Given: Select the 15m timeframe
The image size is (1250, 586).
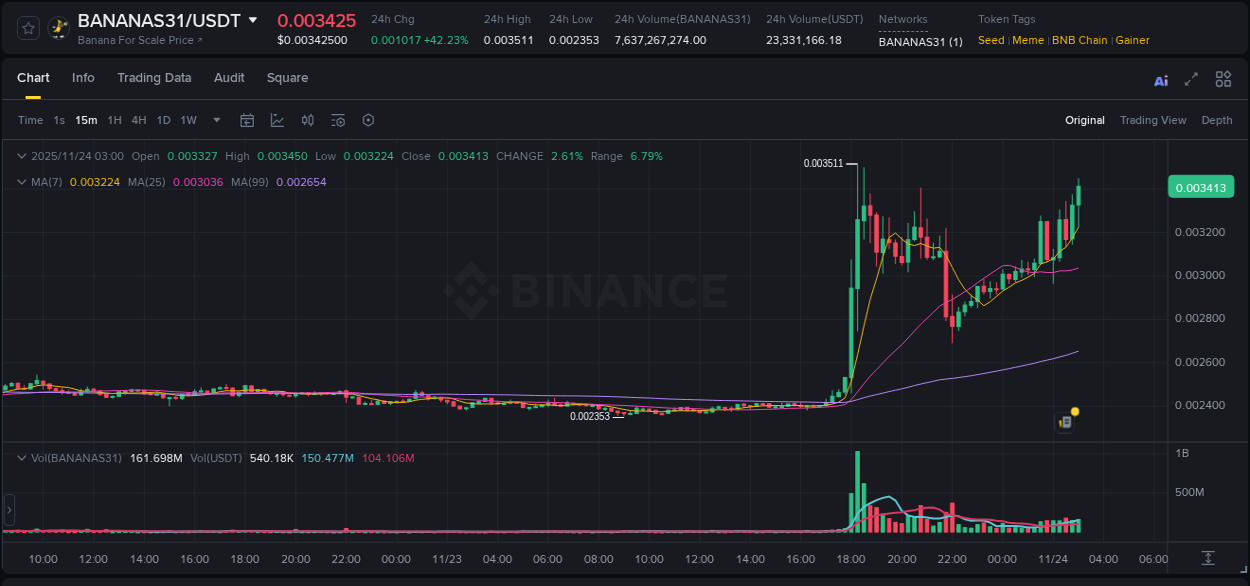Looking at the screenshot, I should point(86,120).
